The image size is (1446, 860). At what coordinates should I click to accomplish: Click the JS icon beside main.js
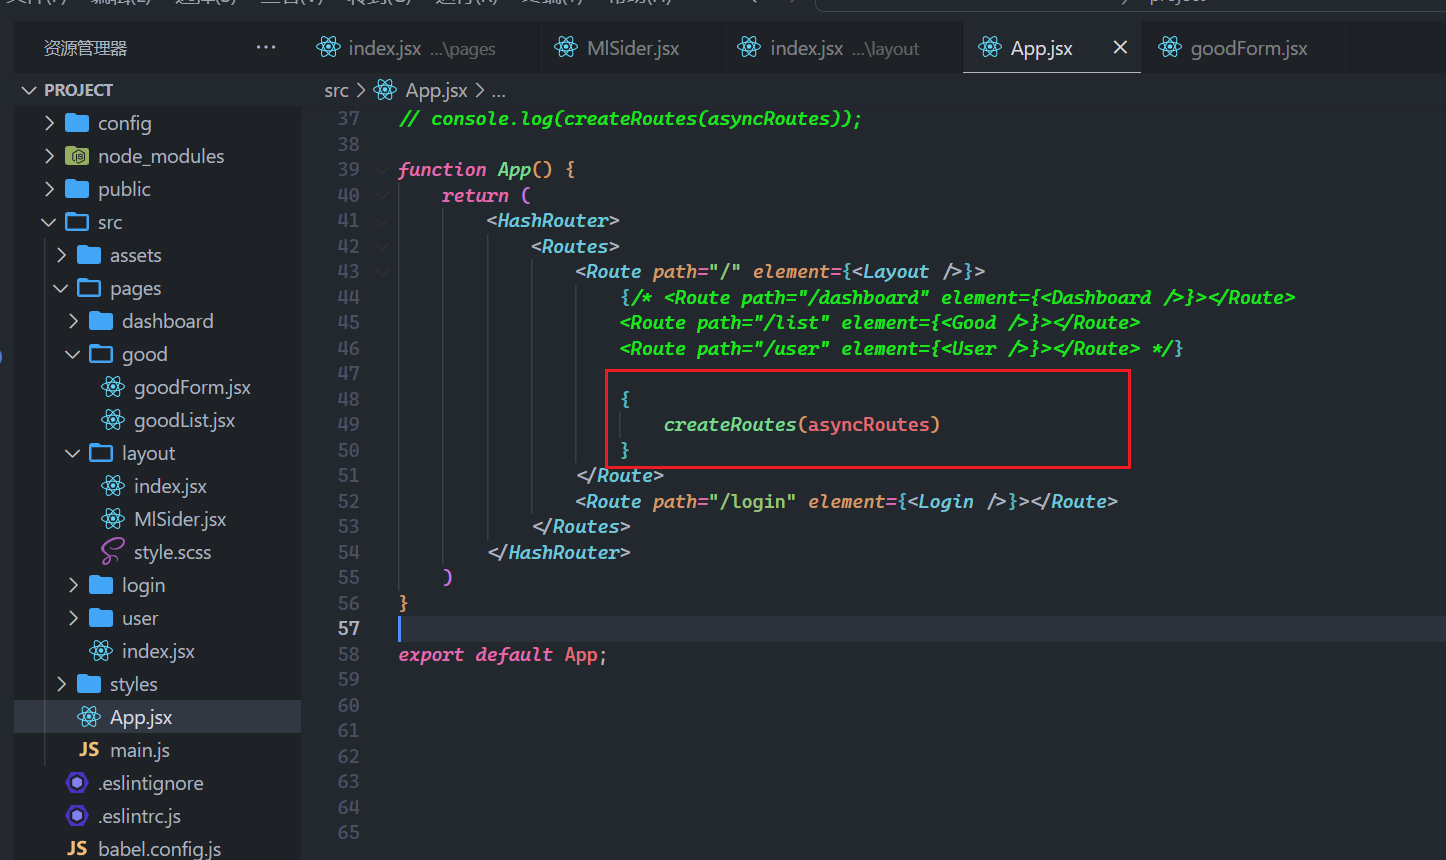pos(89,750)
